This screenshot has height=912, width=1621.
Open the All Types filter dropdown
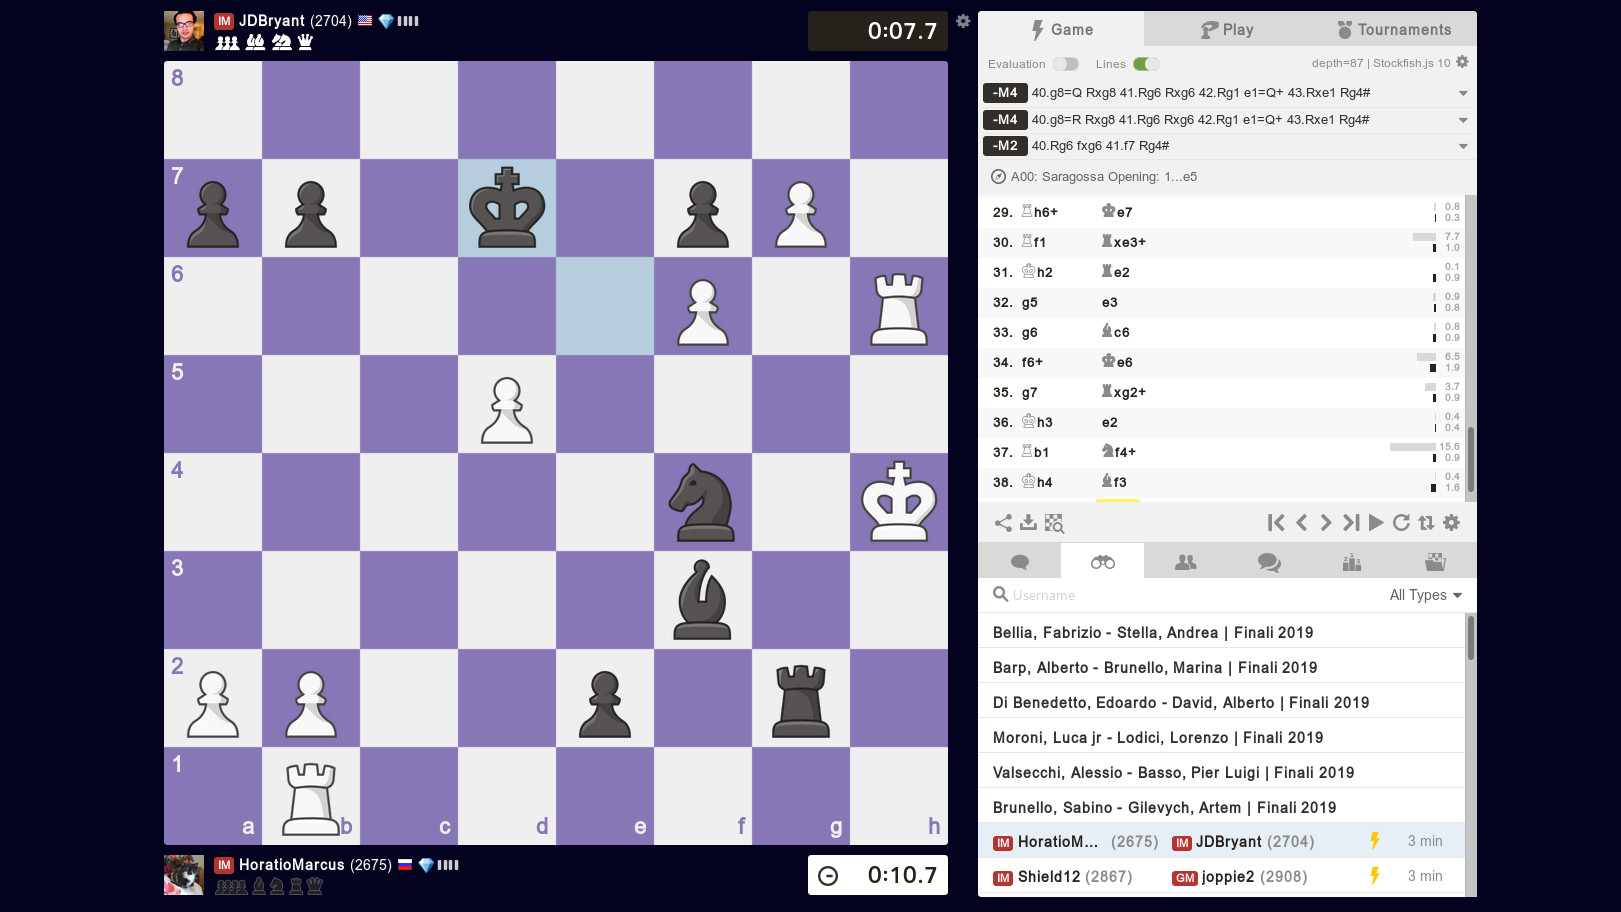(1425, 594)
